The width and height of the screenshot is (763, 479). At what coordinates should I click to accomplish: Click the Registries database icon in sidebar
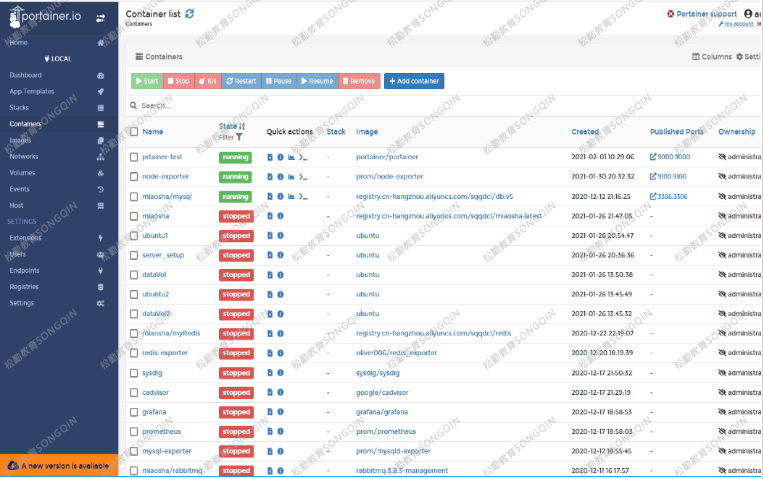(x=100, y=287)
